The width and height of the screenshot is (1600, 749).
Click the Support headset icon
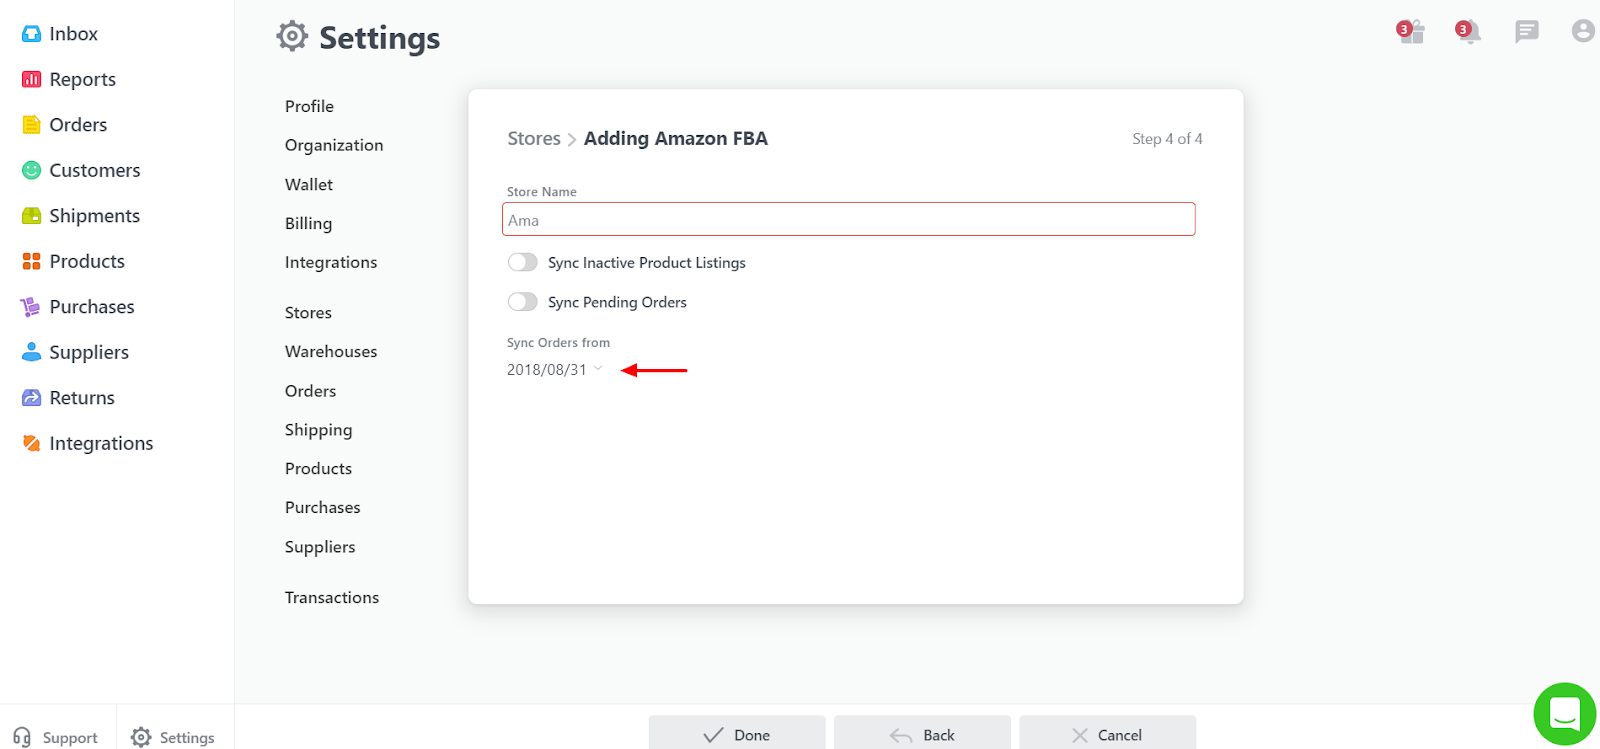tap(22, 737)
